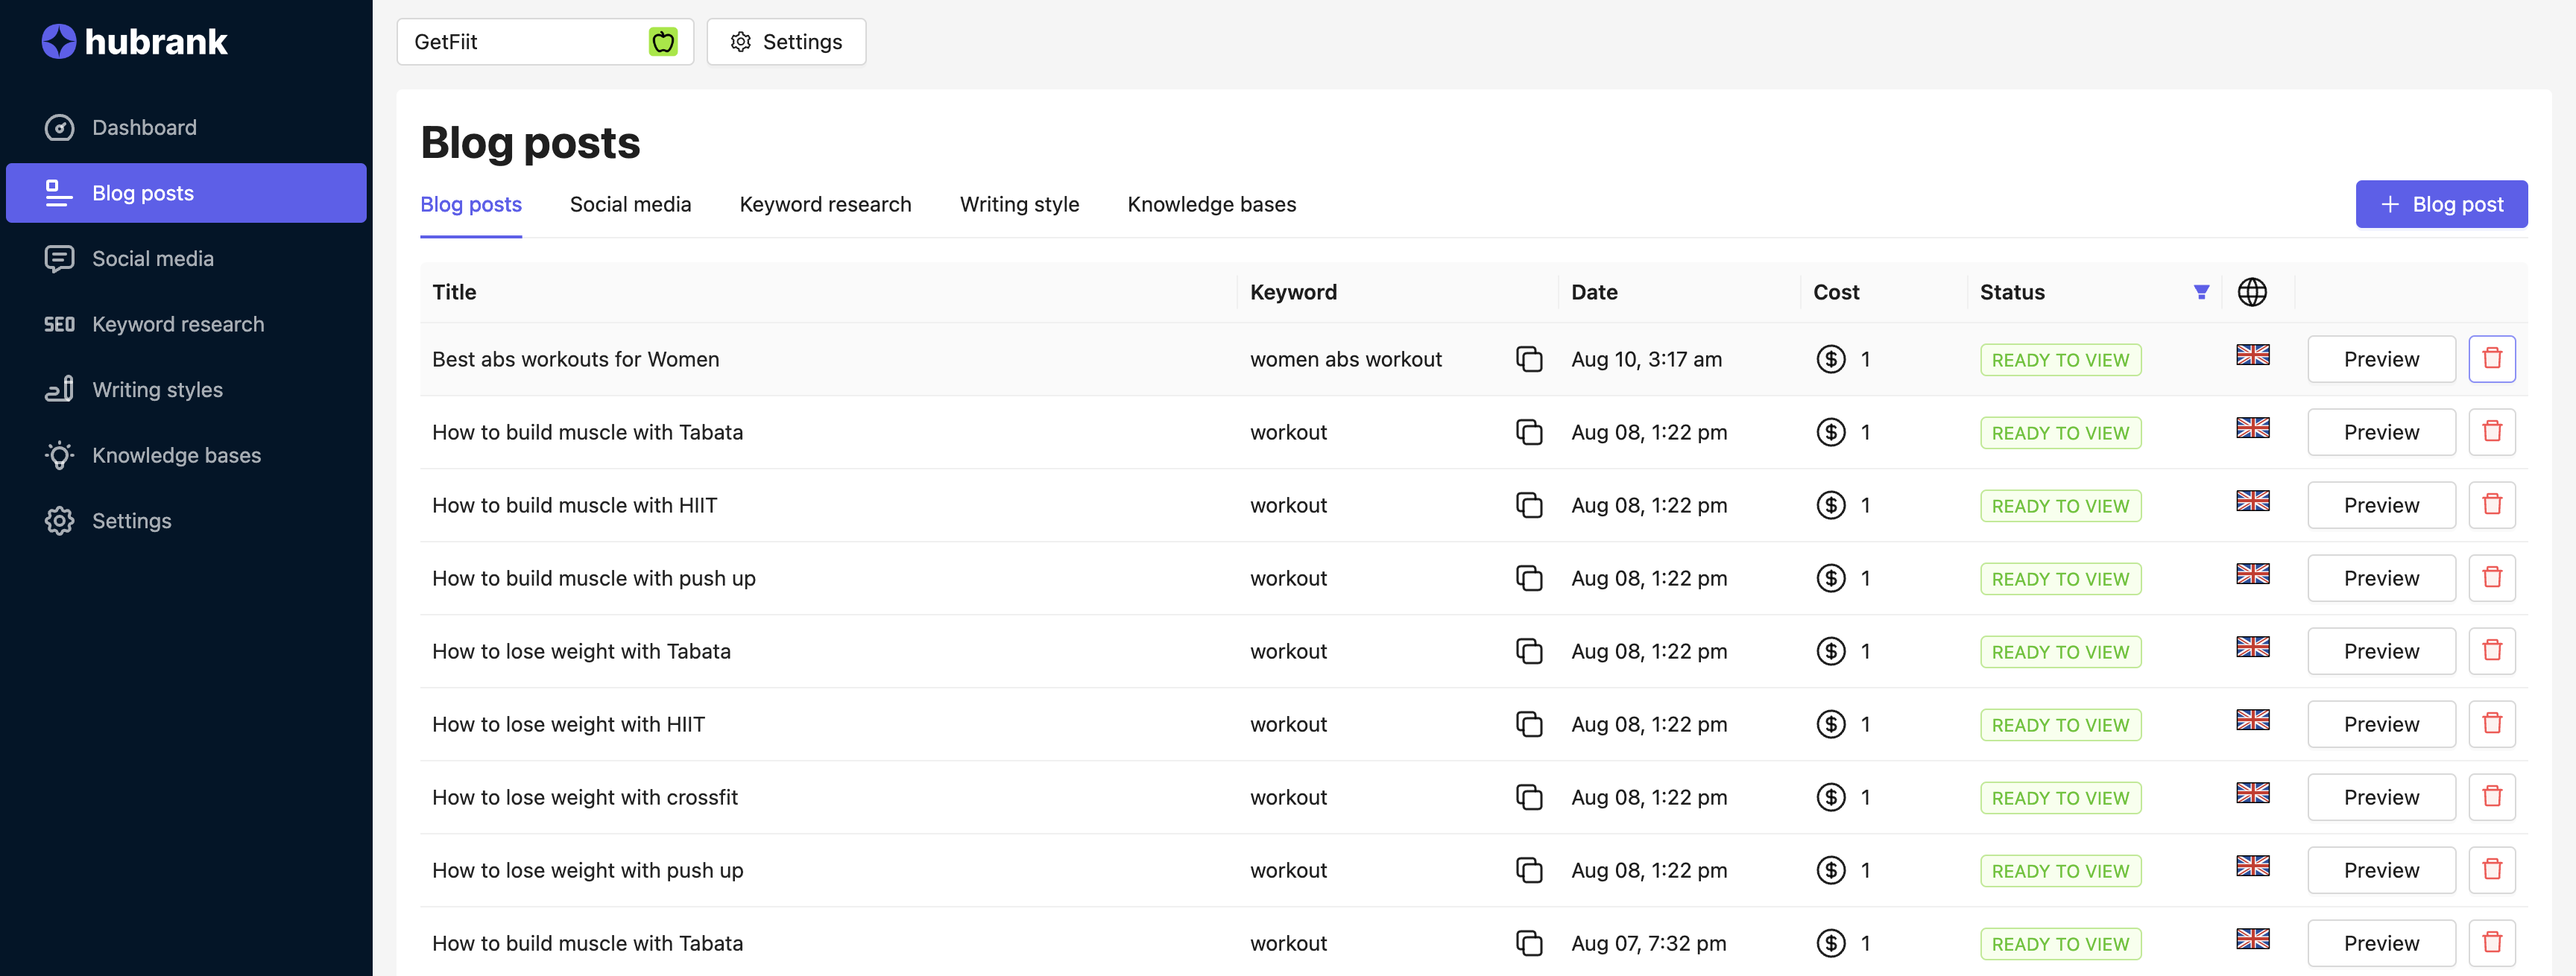Delete the 'Best abs workouts for Women' post
2576x976 pixels.
(2491, 359)
